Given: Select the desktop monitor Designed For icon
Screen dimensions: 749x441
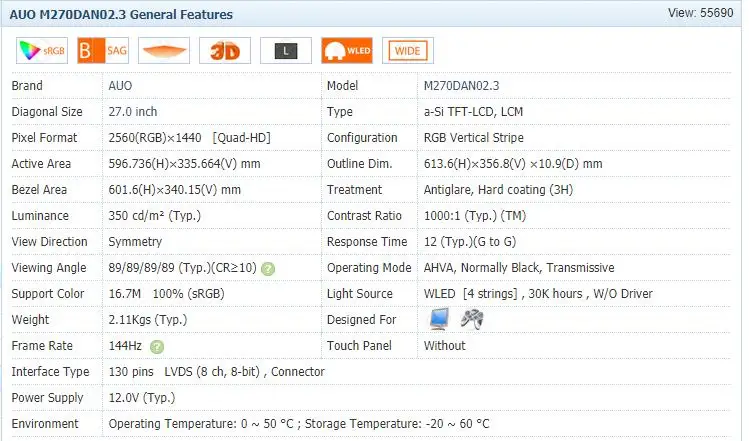Looking at the screenshot, I should pos(439,319).
